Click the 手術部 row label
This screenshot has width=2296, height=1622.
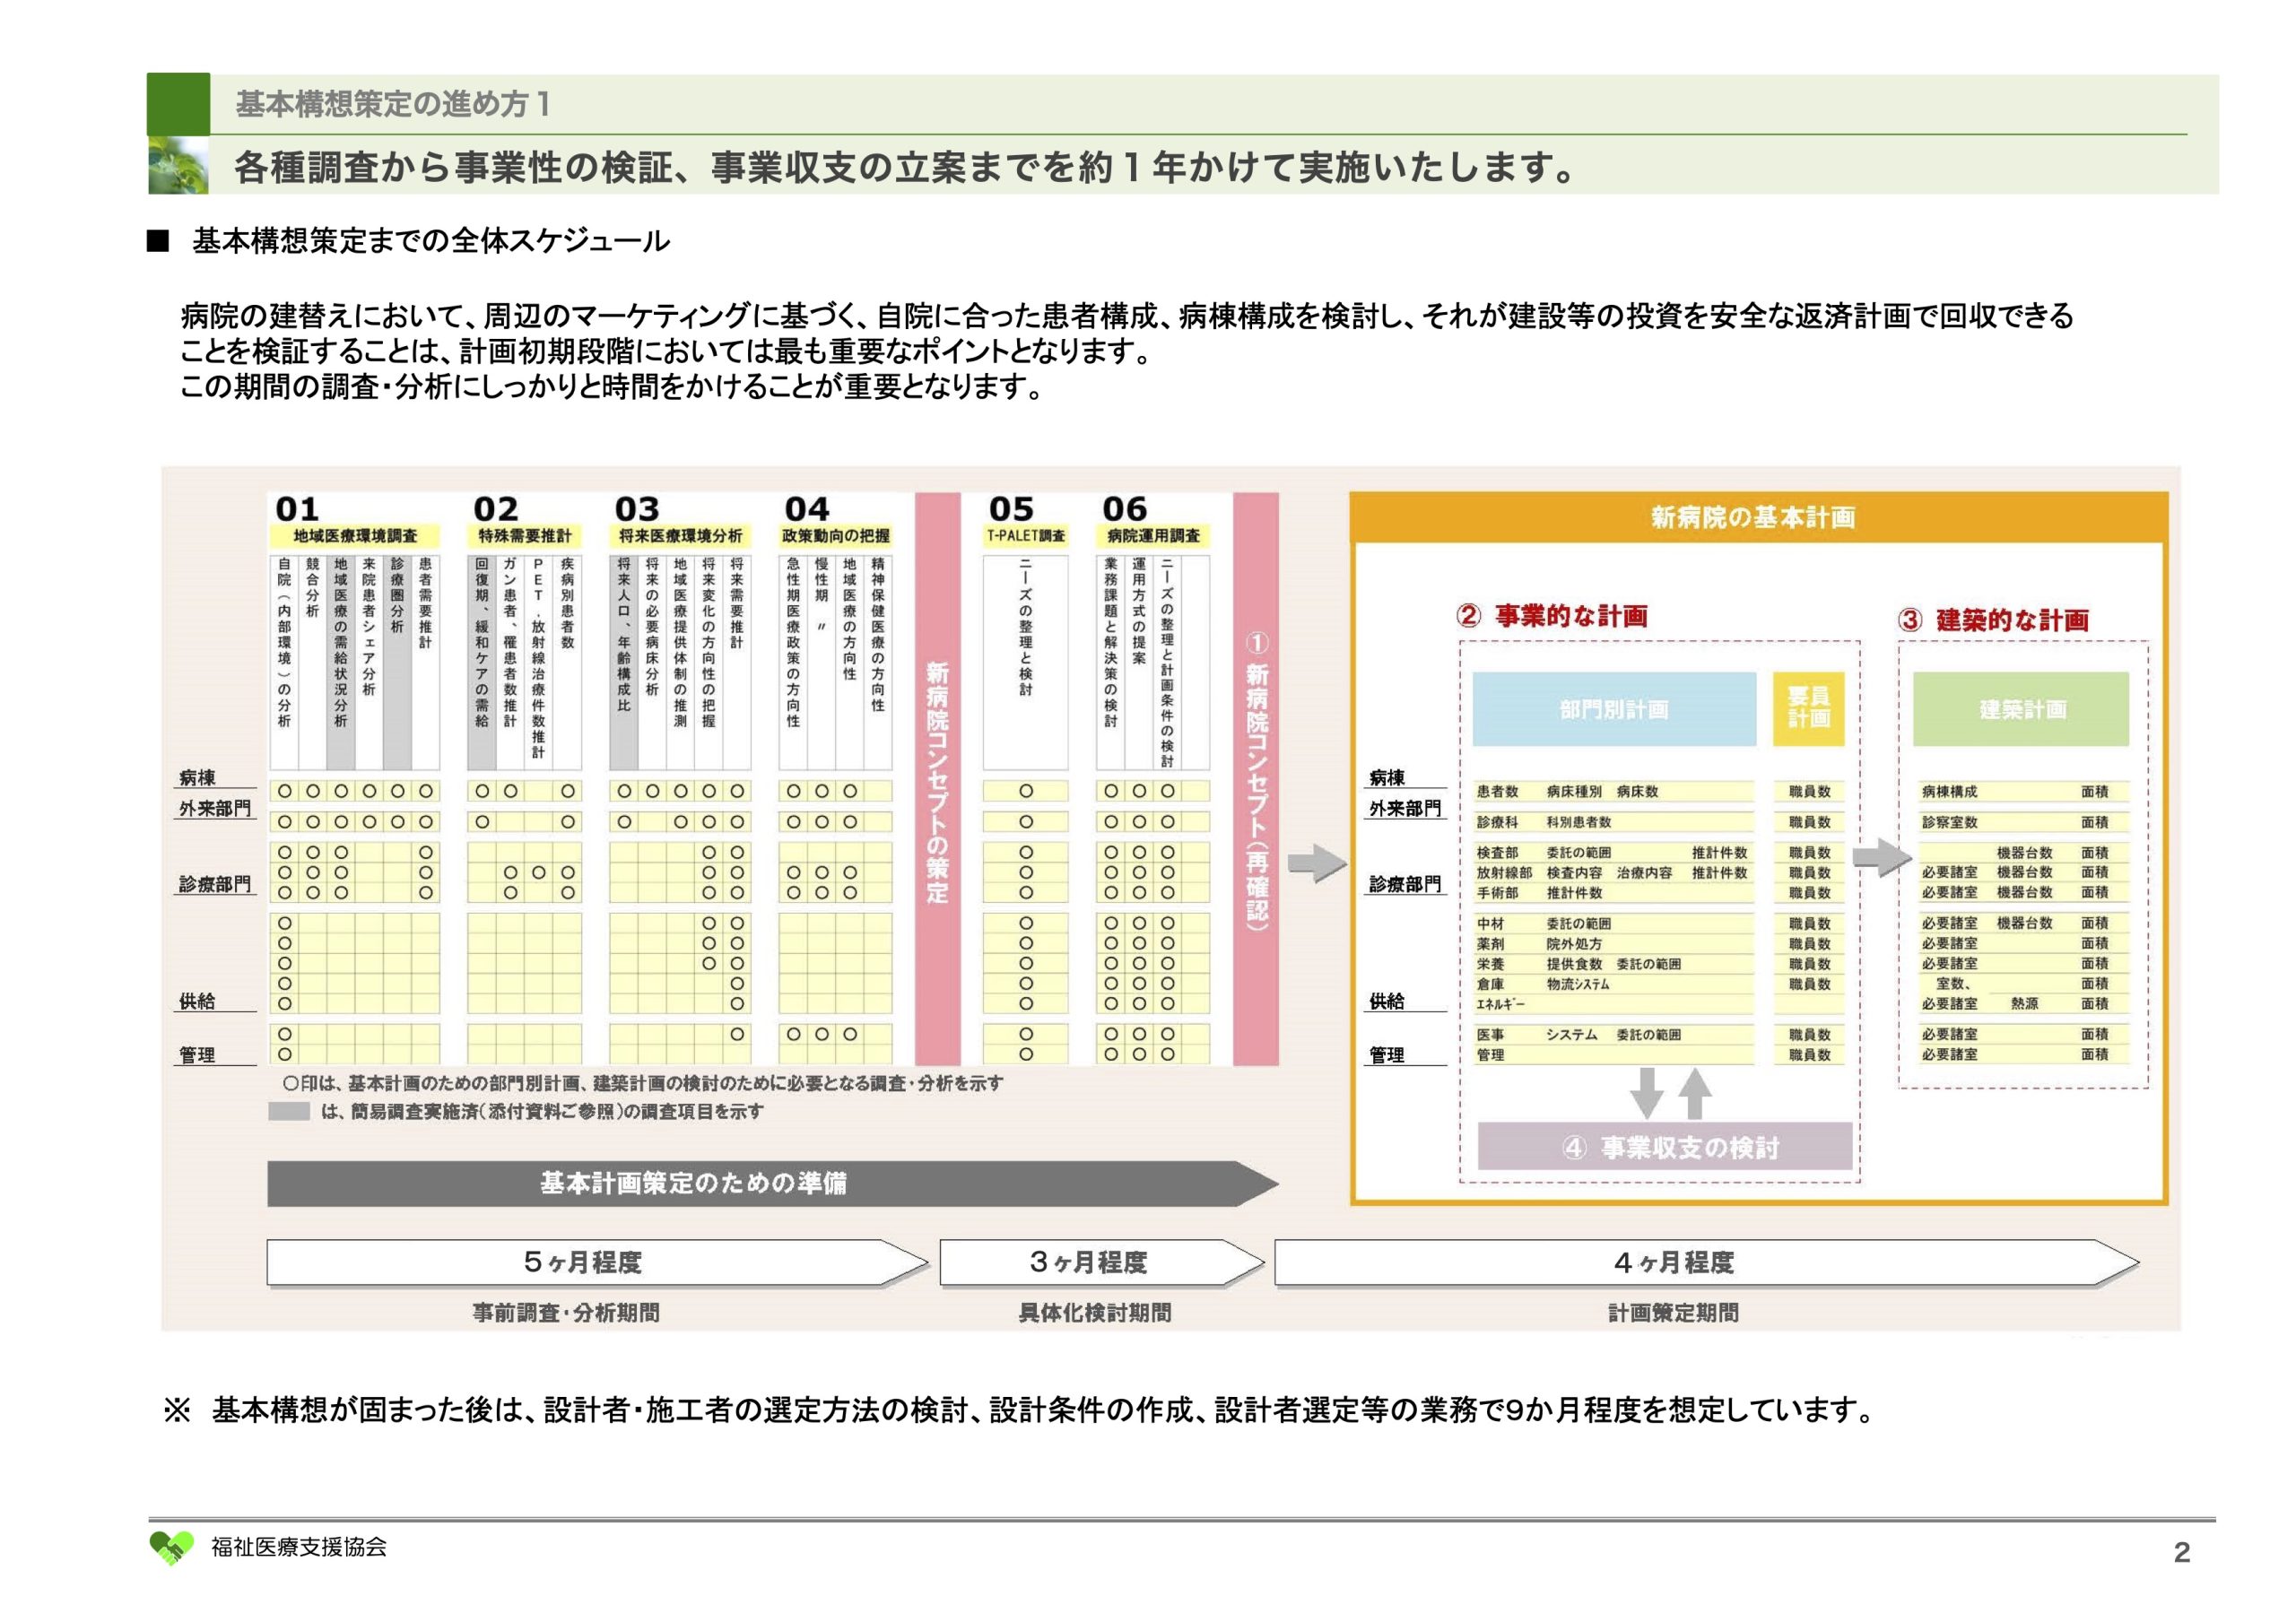point(1497,893)
